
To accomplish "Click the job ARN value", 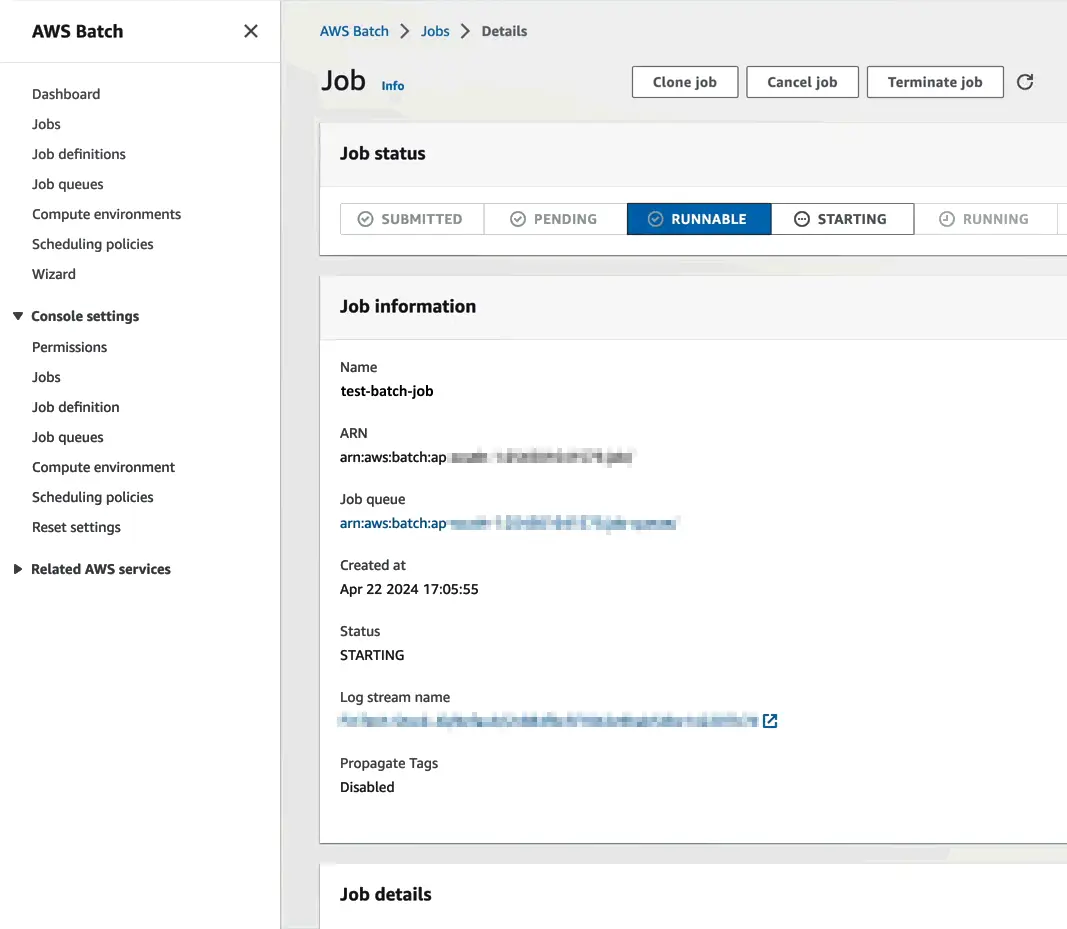I will pos(487,457).
